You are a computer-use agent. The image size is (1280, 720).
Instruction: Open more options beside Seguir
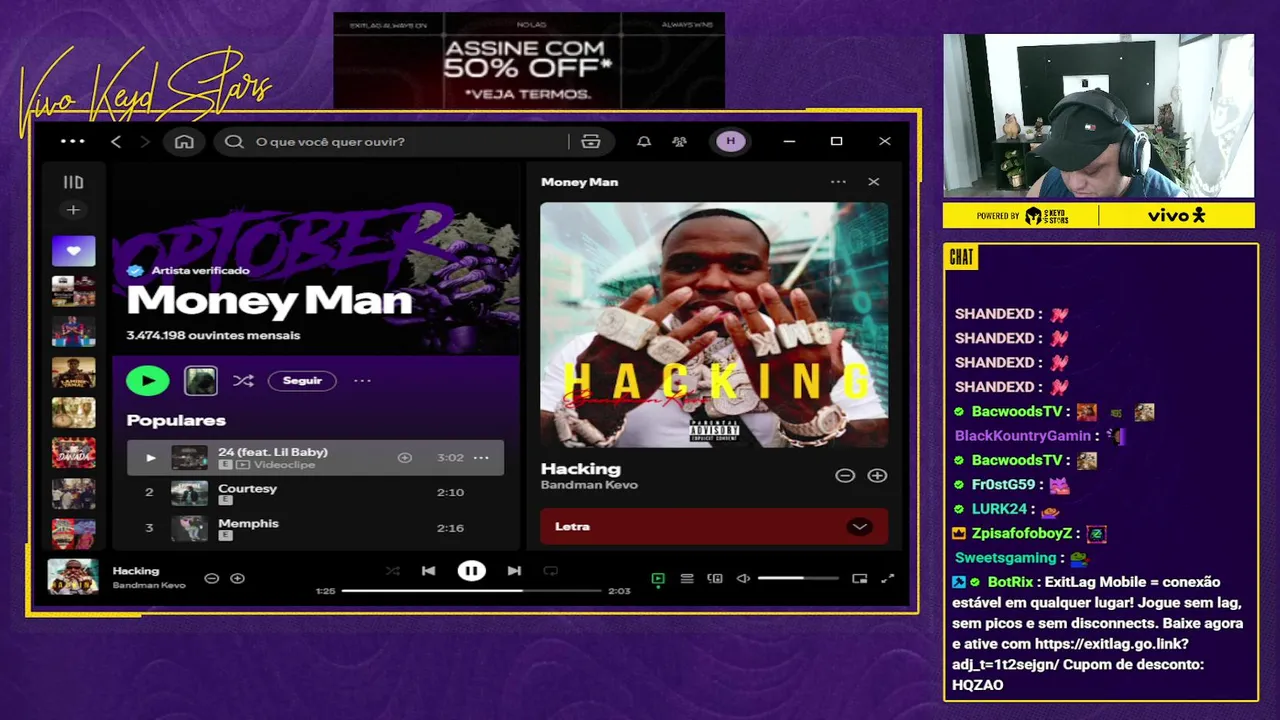point(362,380)
